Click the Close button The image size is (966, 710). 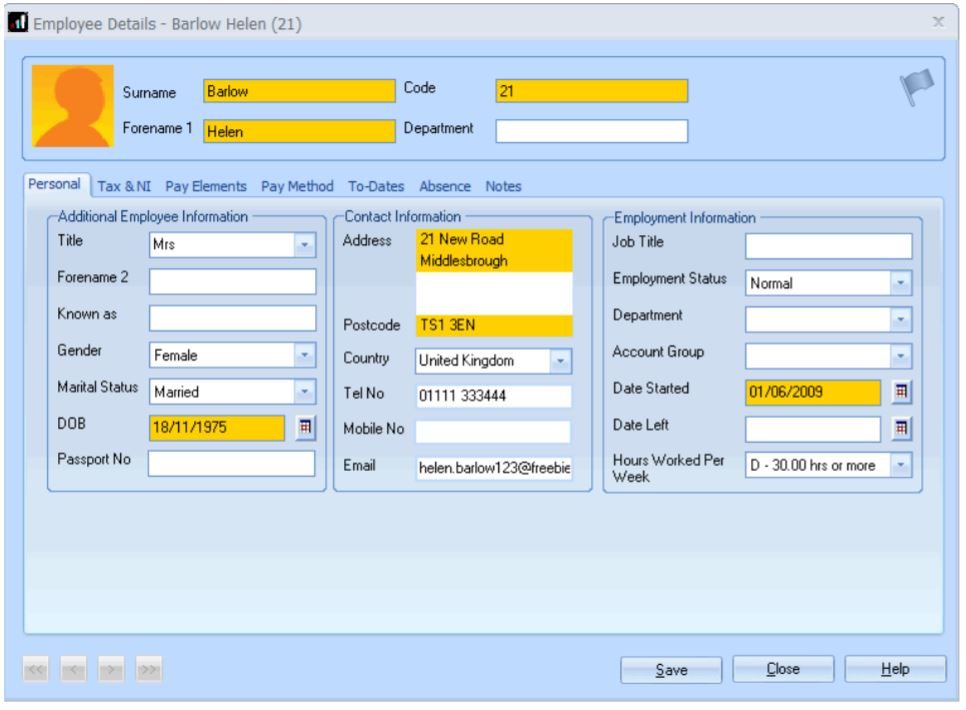pyautogui.click(x=783, y=669)
